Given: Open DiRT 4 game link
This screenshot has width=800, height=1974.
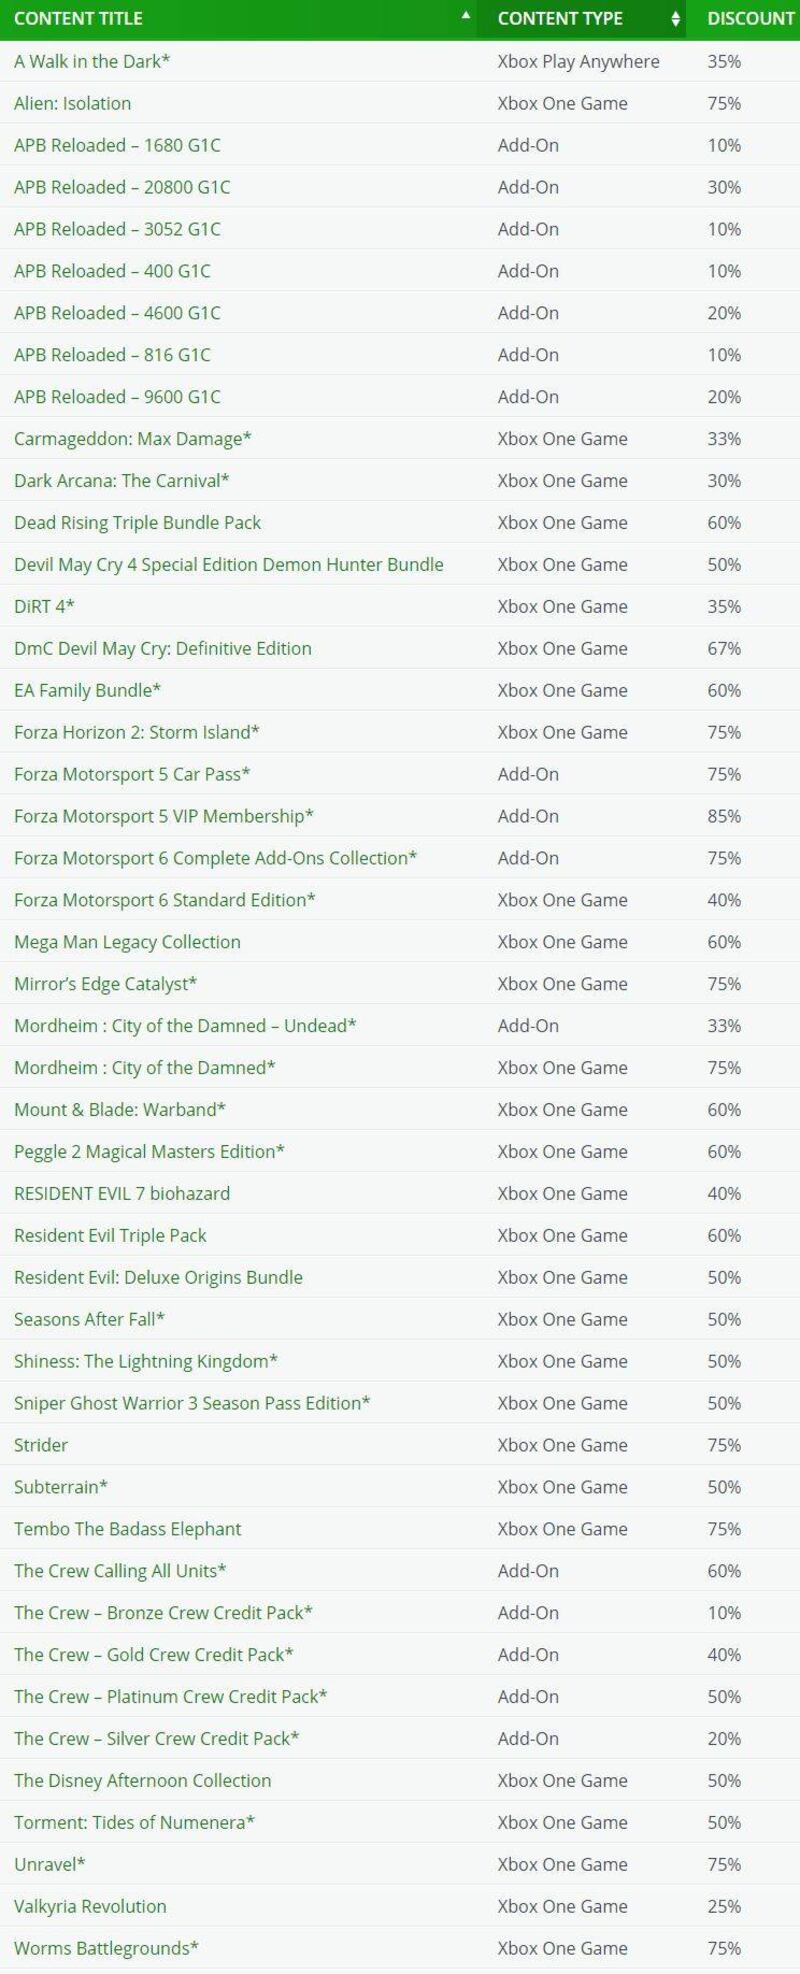Looking at the screenshot, I should [x=44, y=607].
